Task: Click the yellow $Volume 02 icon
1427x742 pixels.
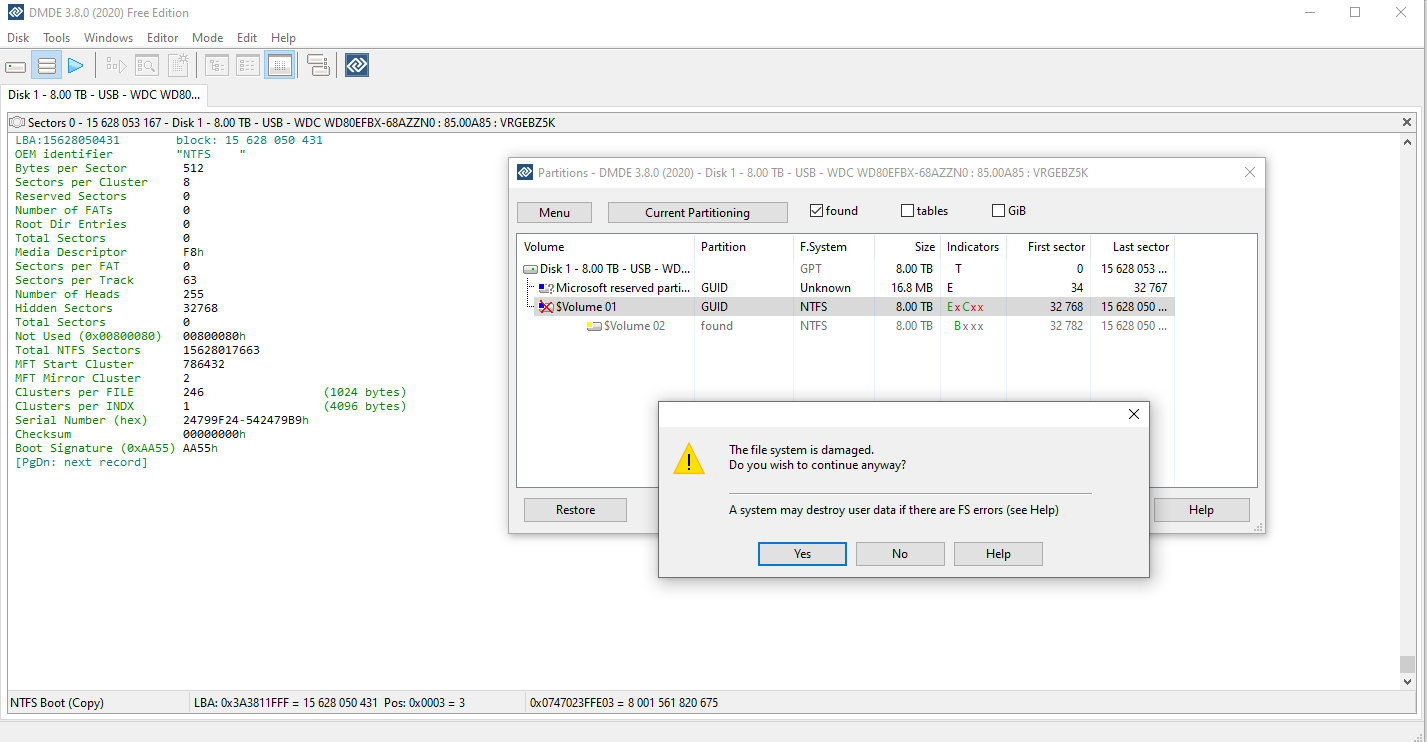Action: click(594, 326)
